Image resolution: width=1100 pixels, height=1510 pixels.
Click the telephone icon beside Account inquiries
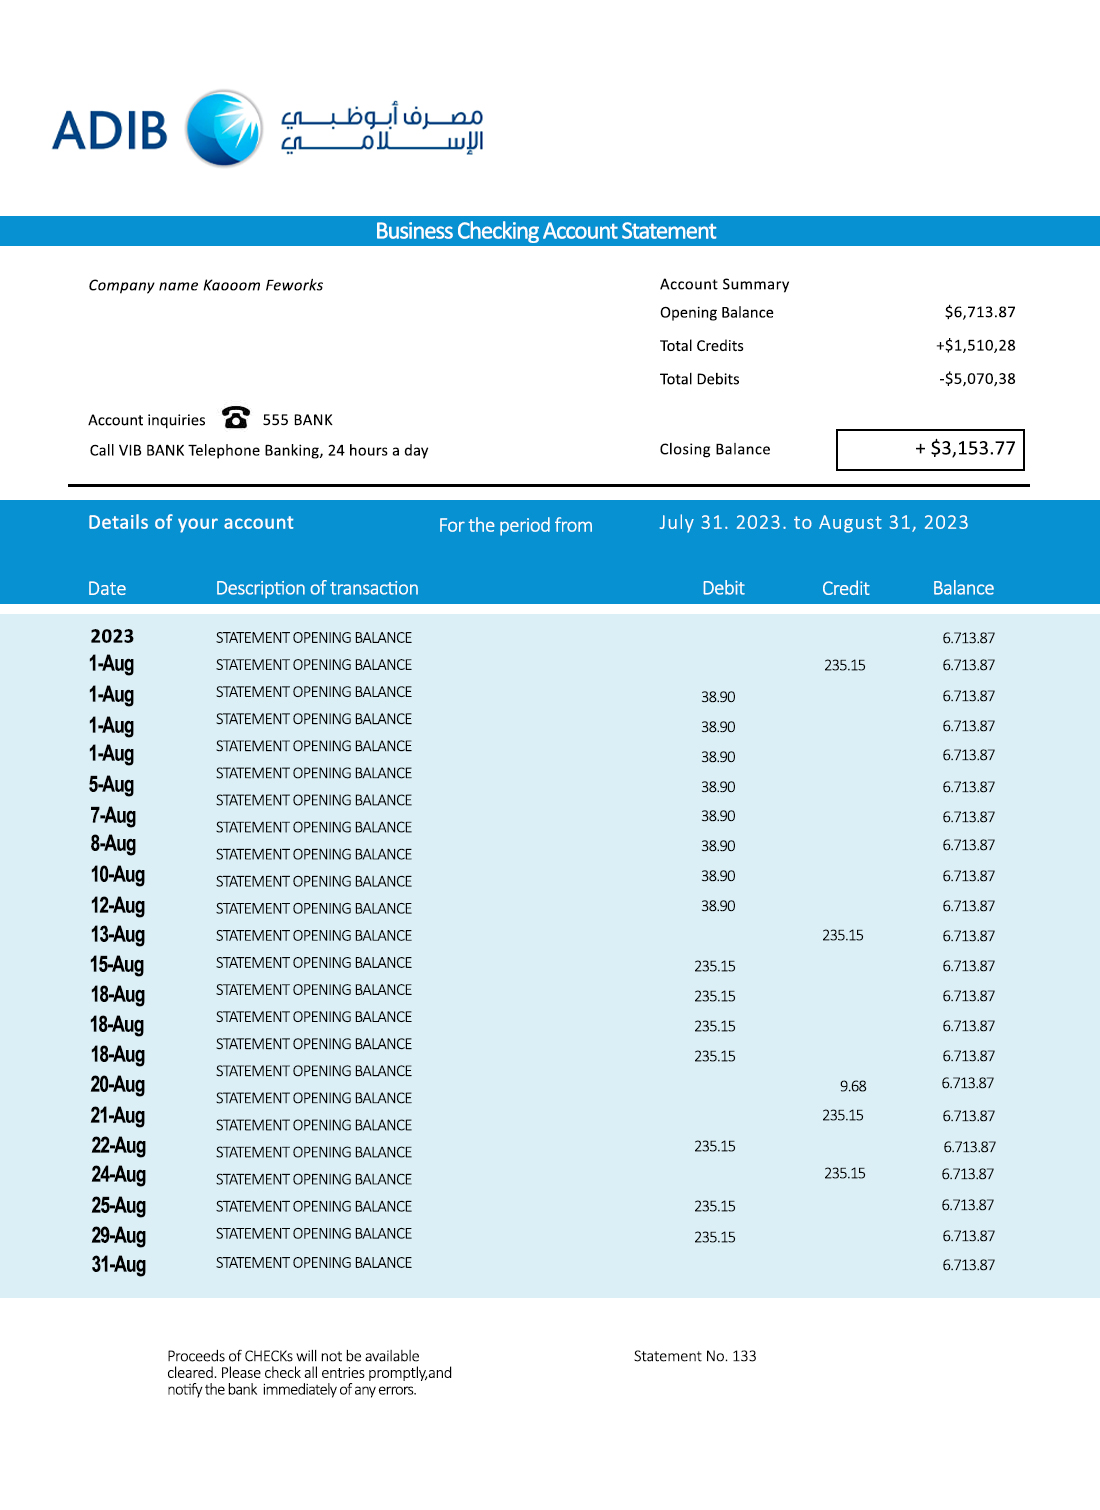[236, 417]
